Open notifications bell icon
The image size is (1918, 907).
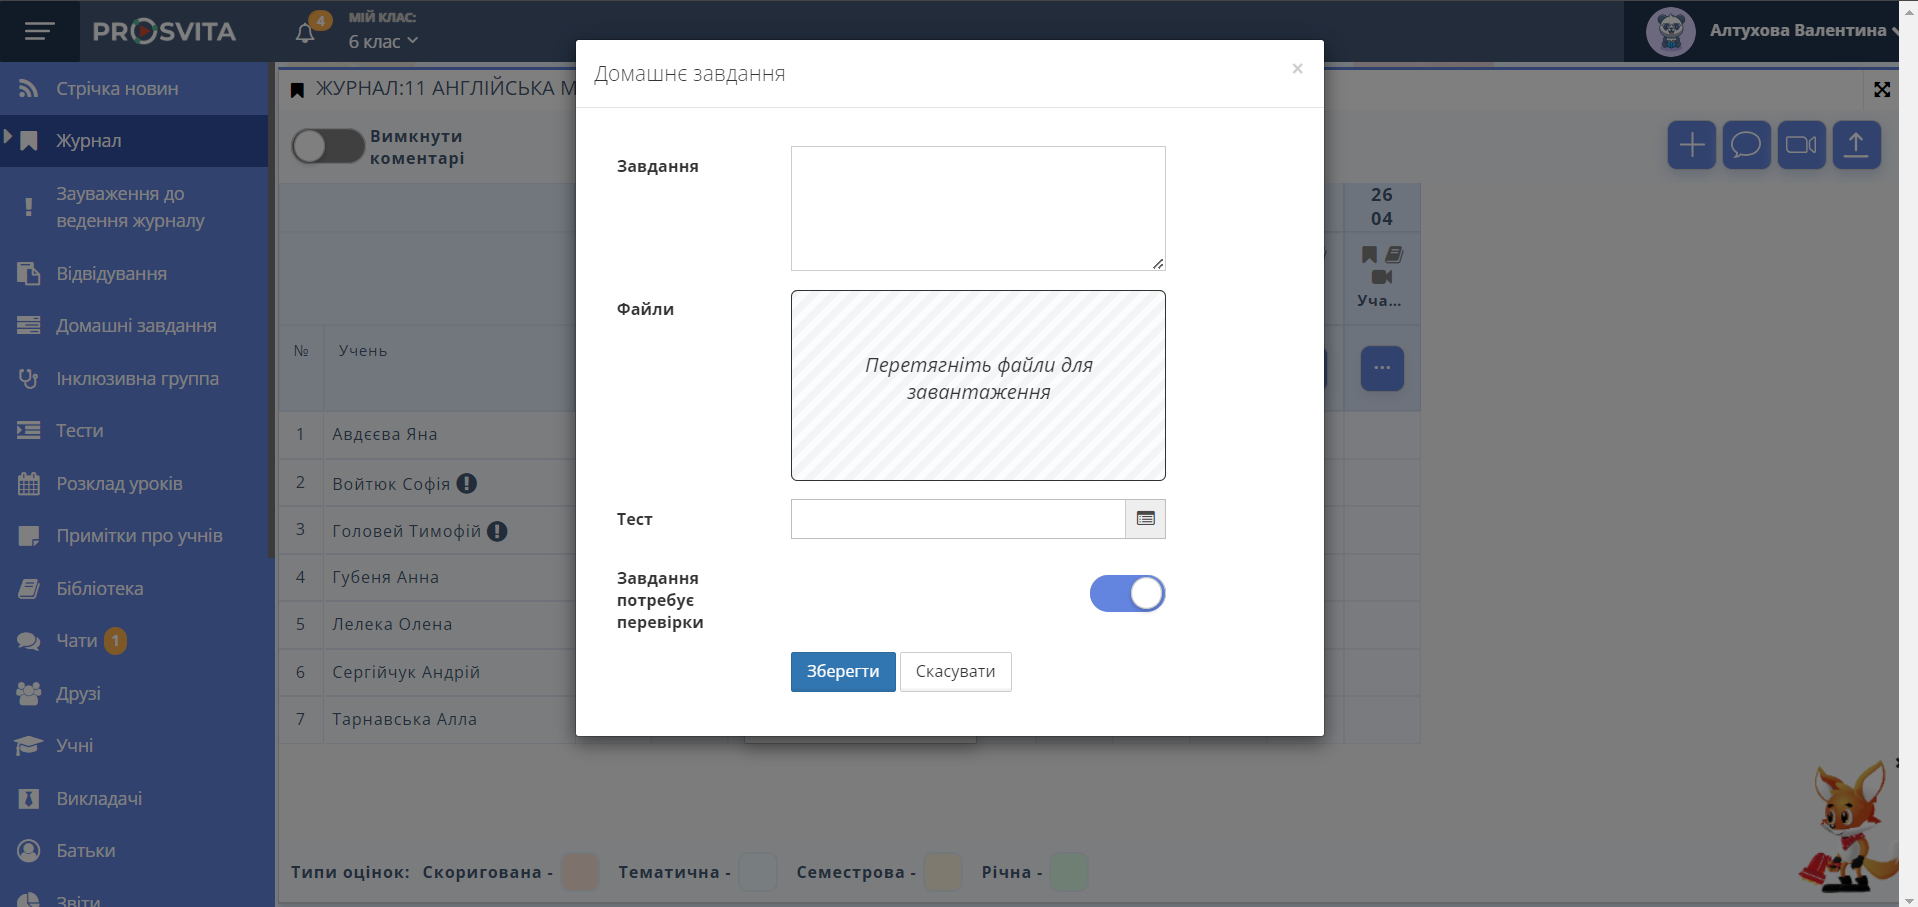[306, 33]
